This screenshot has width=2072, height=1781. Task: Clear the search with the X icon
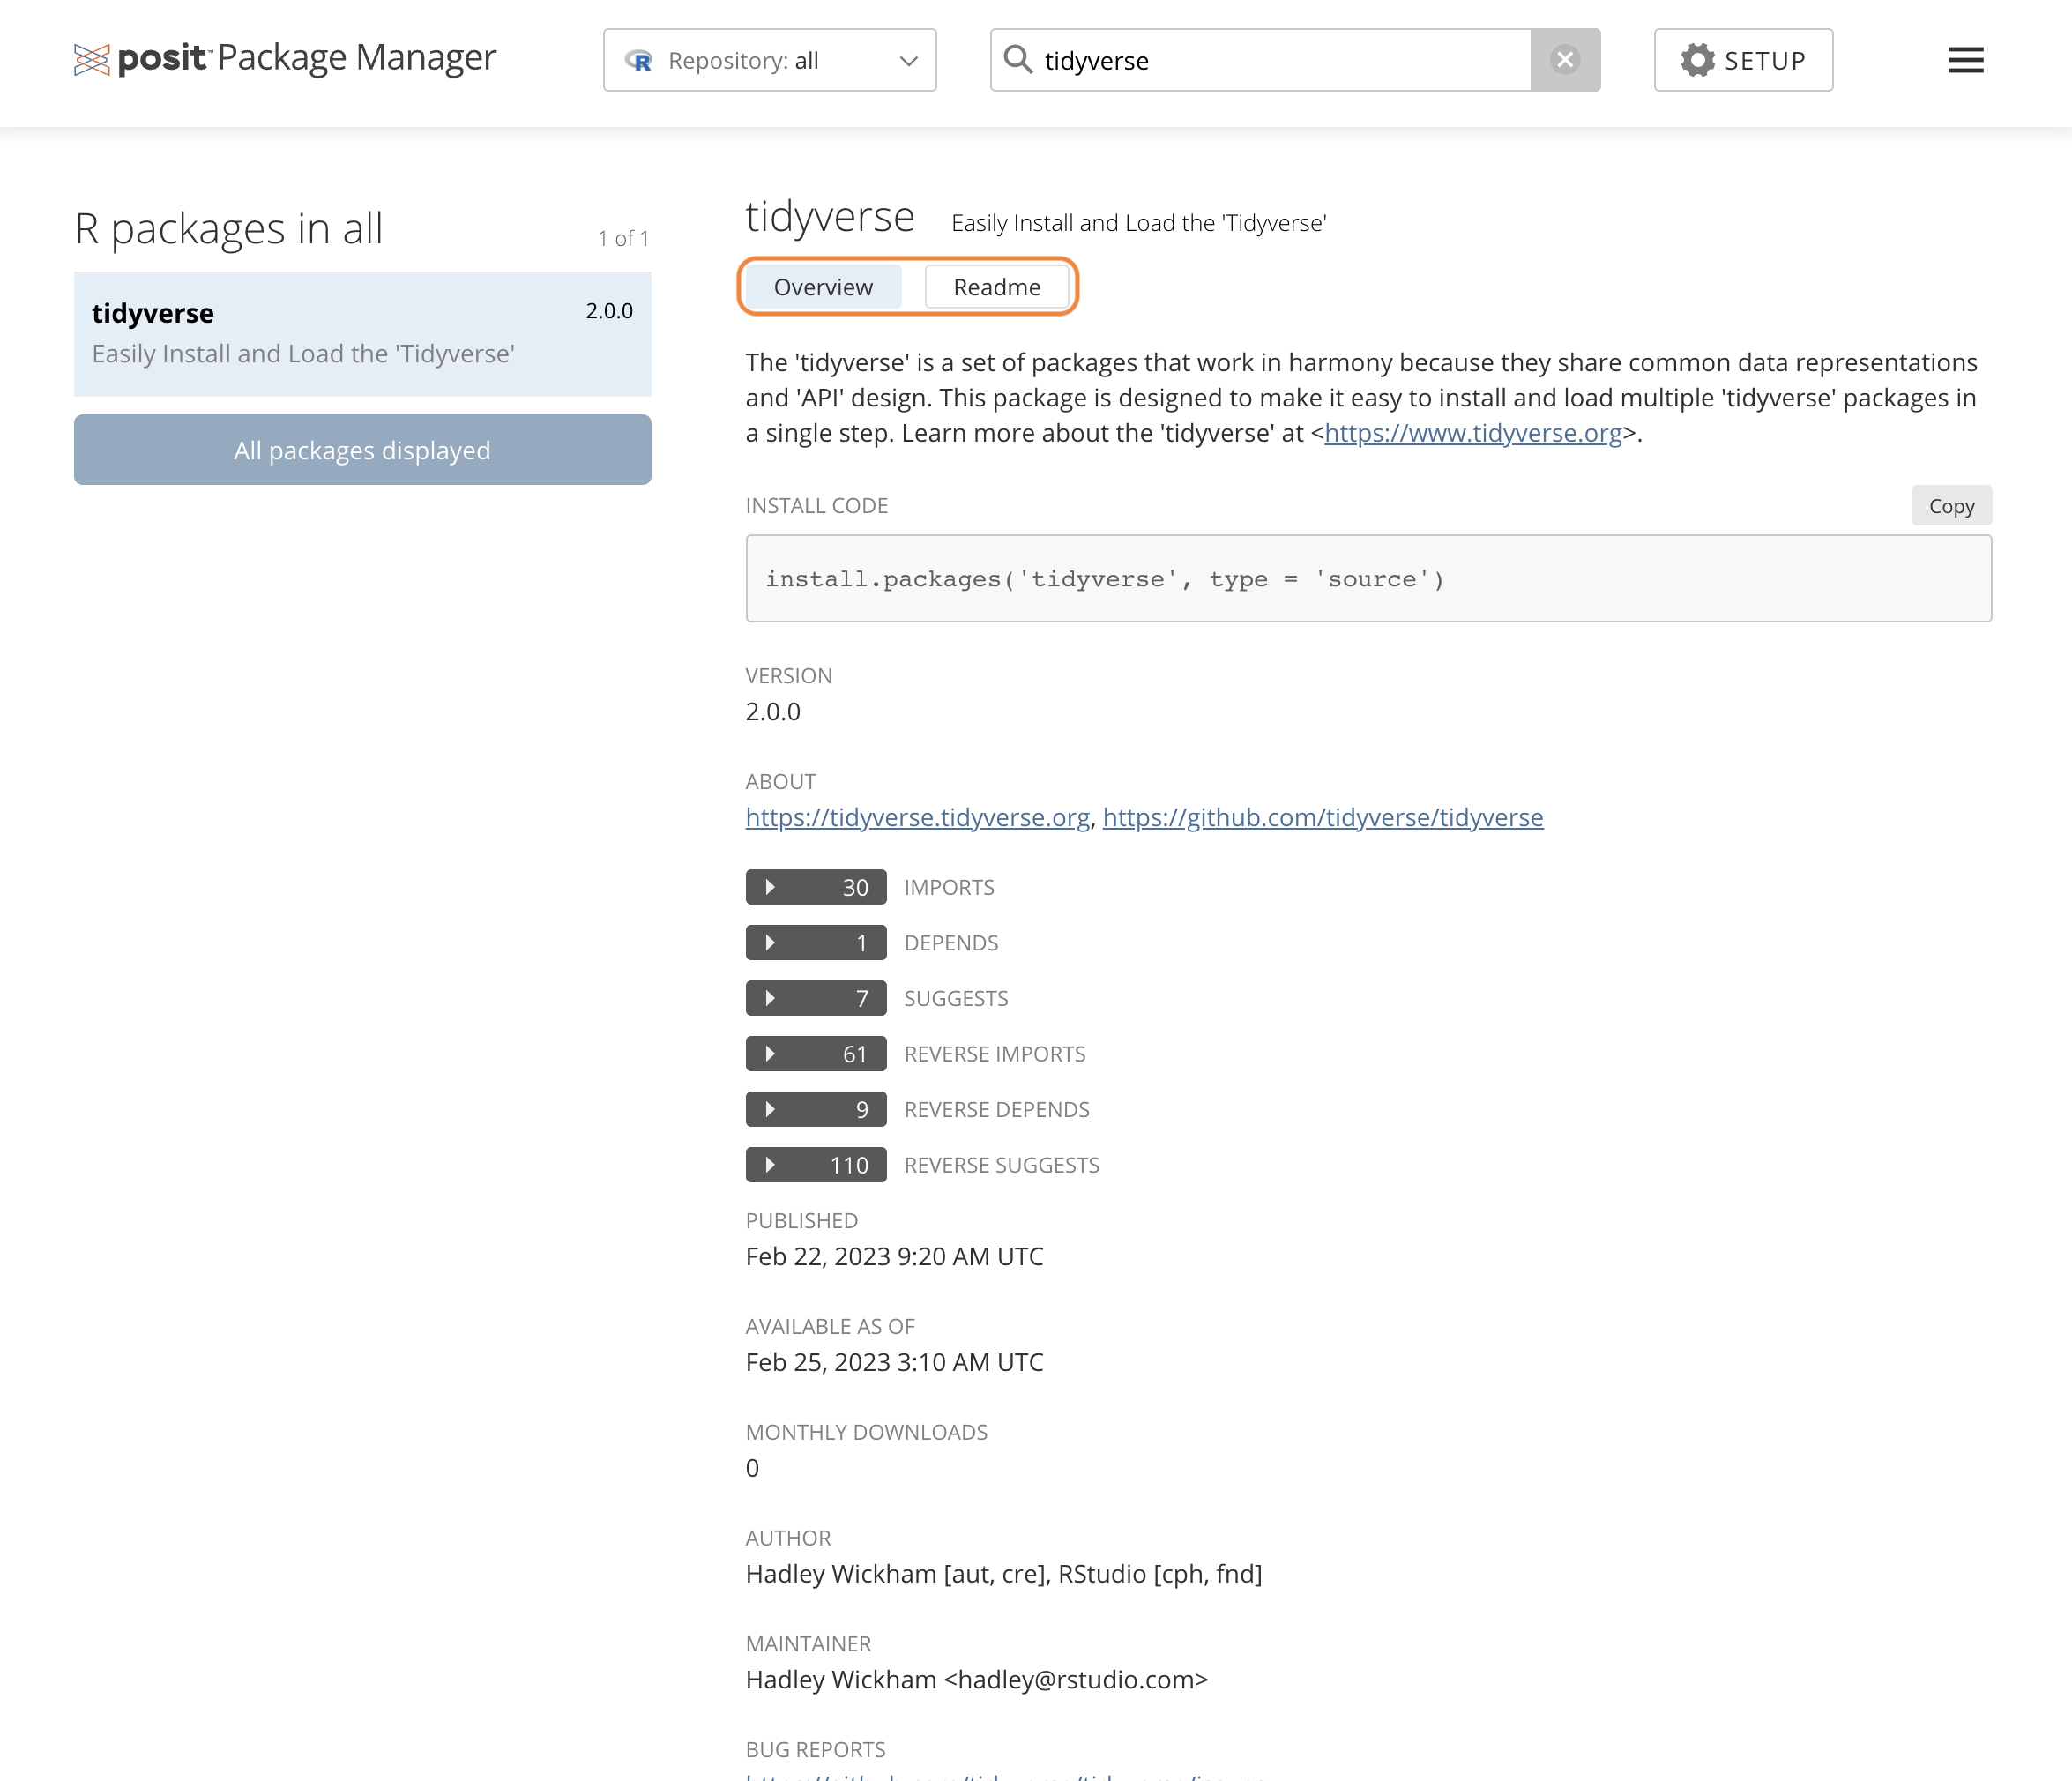[x=1565, y=60]
